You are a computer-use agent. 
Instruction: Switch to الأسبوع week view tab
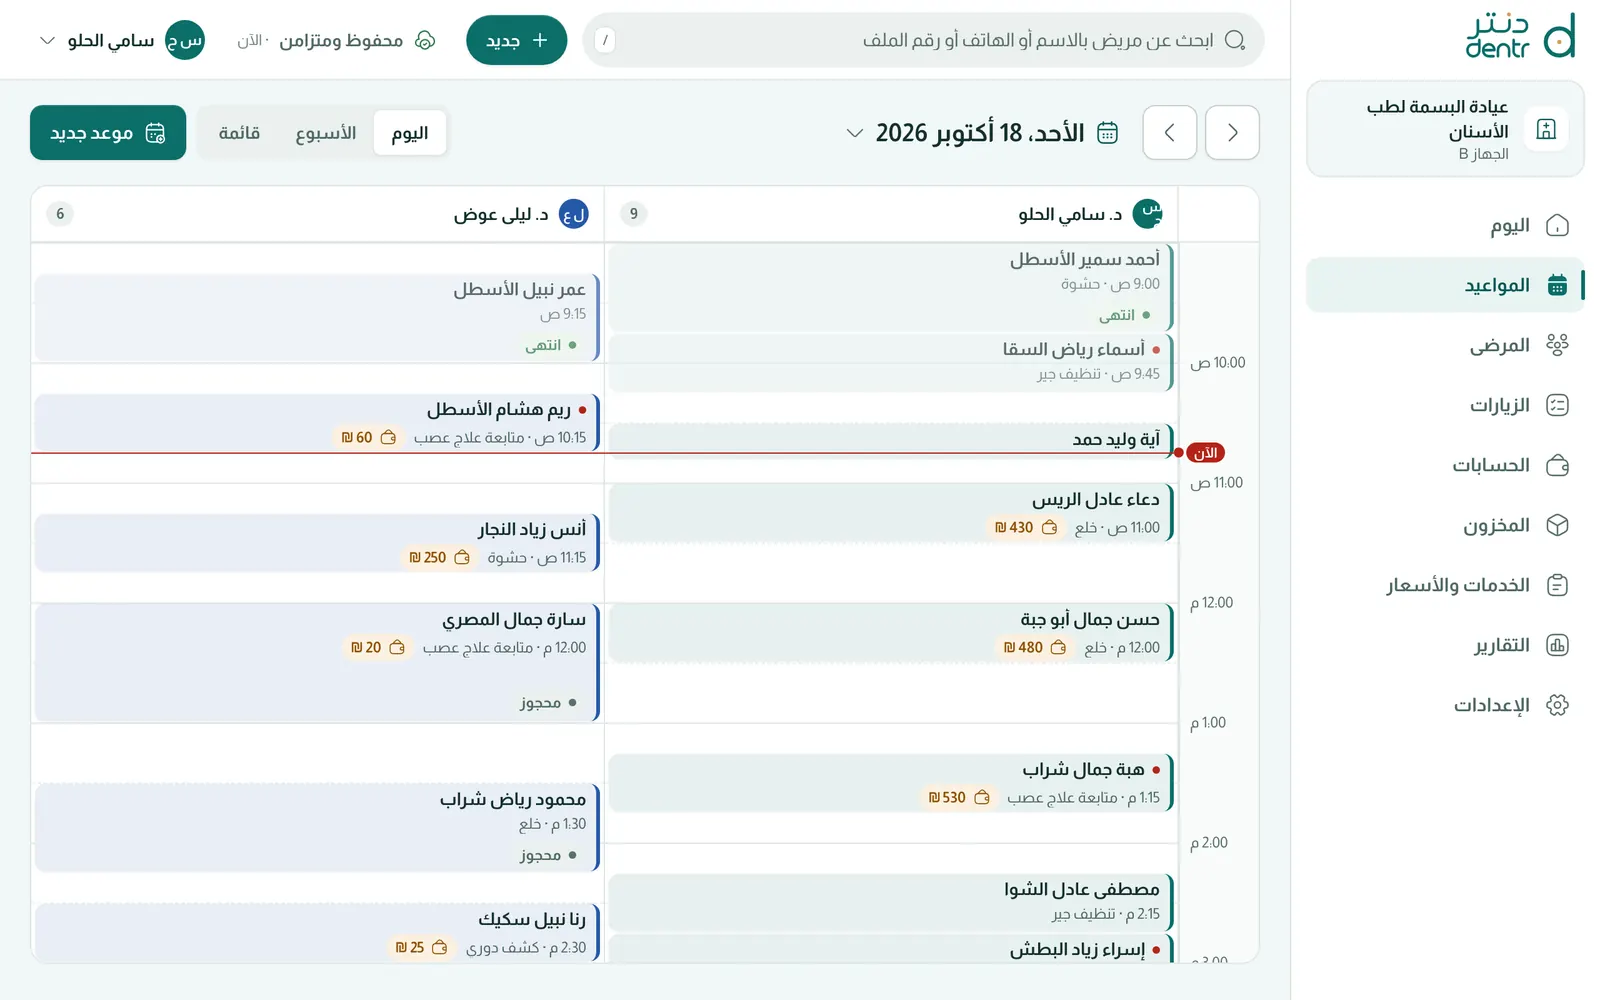326,133
